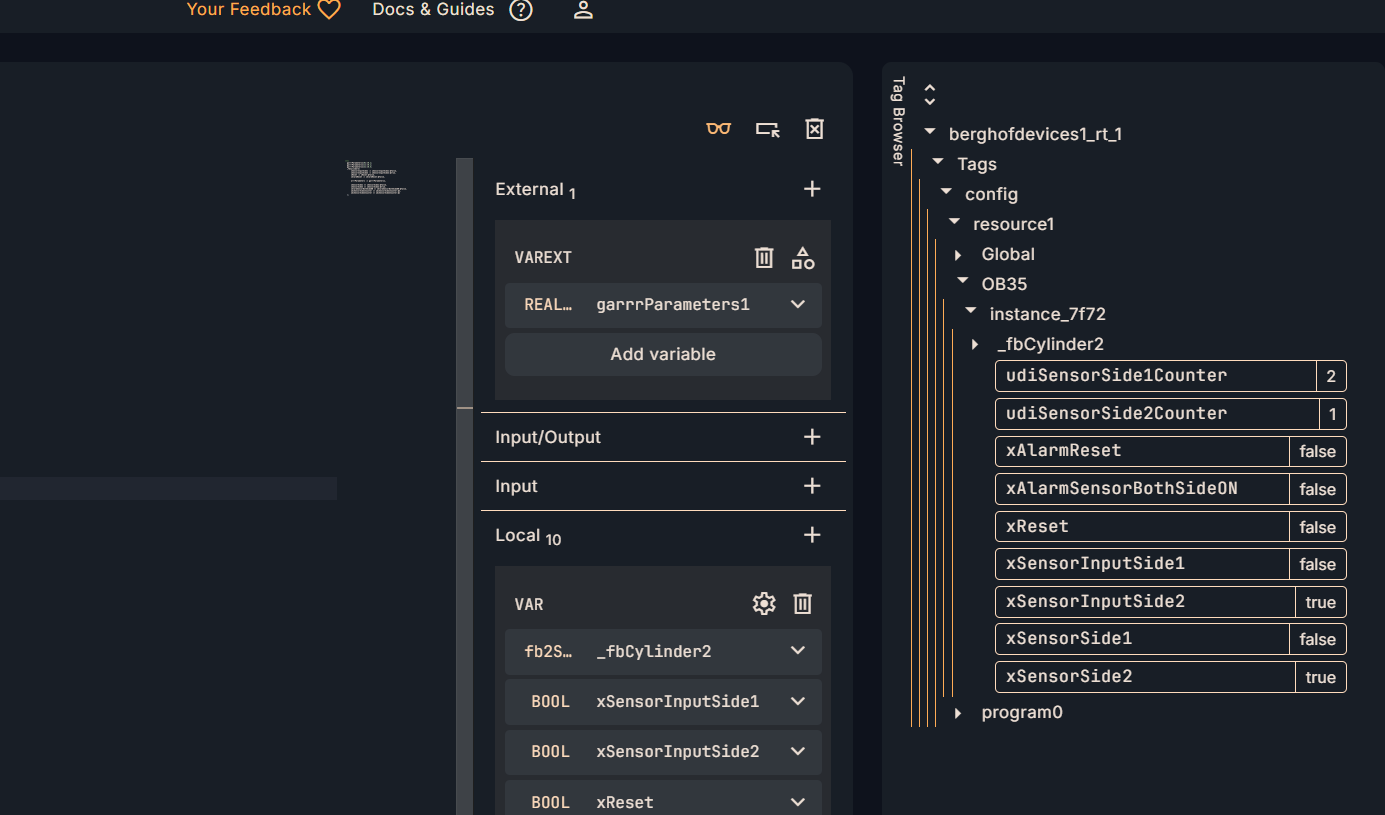
Task: Expand the Global tree node
Action: [x=958, y=255]
